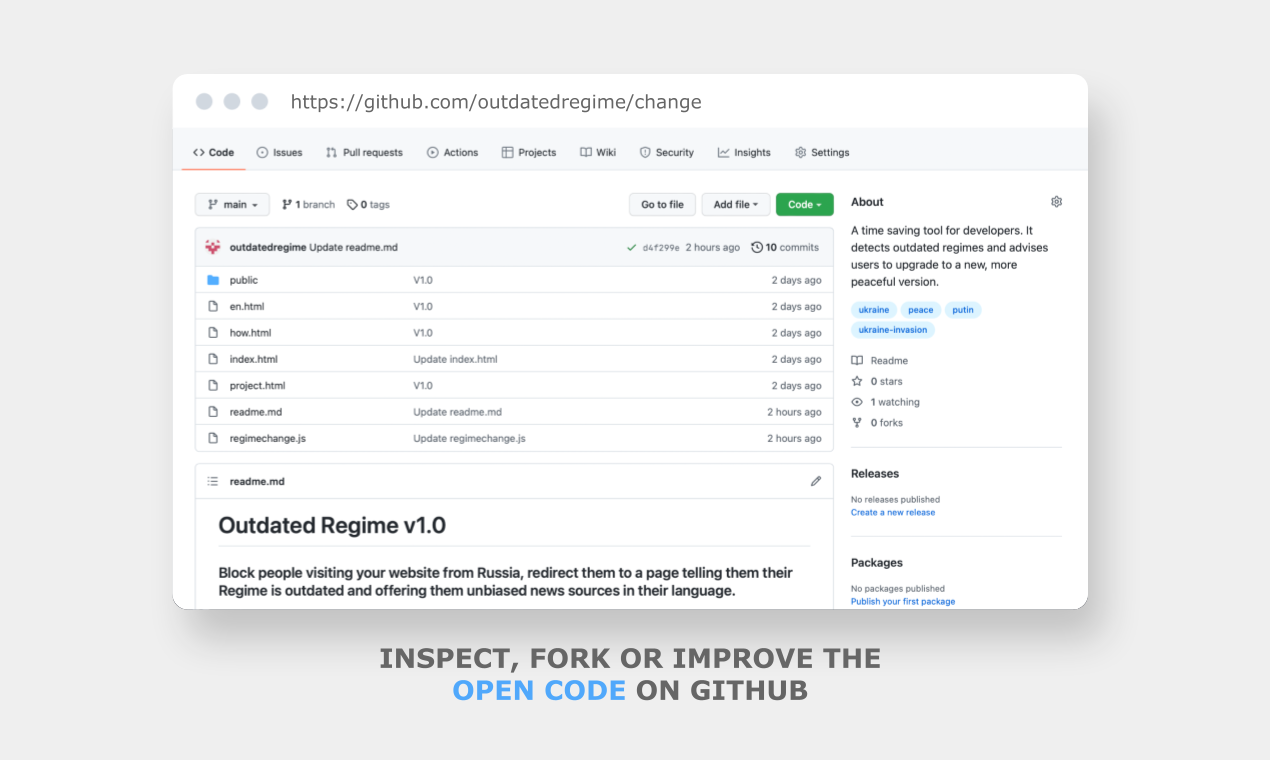Open the Issues tab
This screenshot has width=1270, height=760.
279,152
